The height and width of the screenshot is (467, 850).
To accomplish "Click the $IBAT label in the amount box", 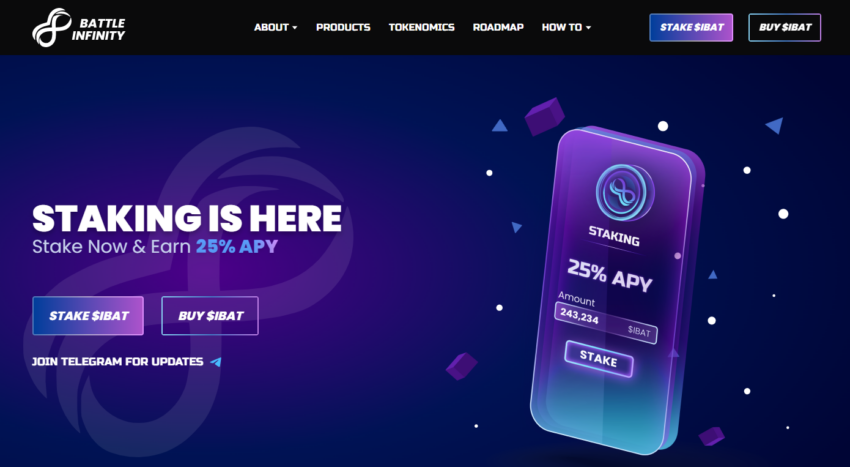I will tap(639, 331).
